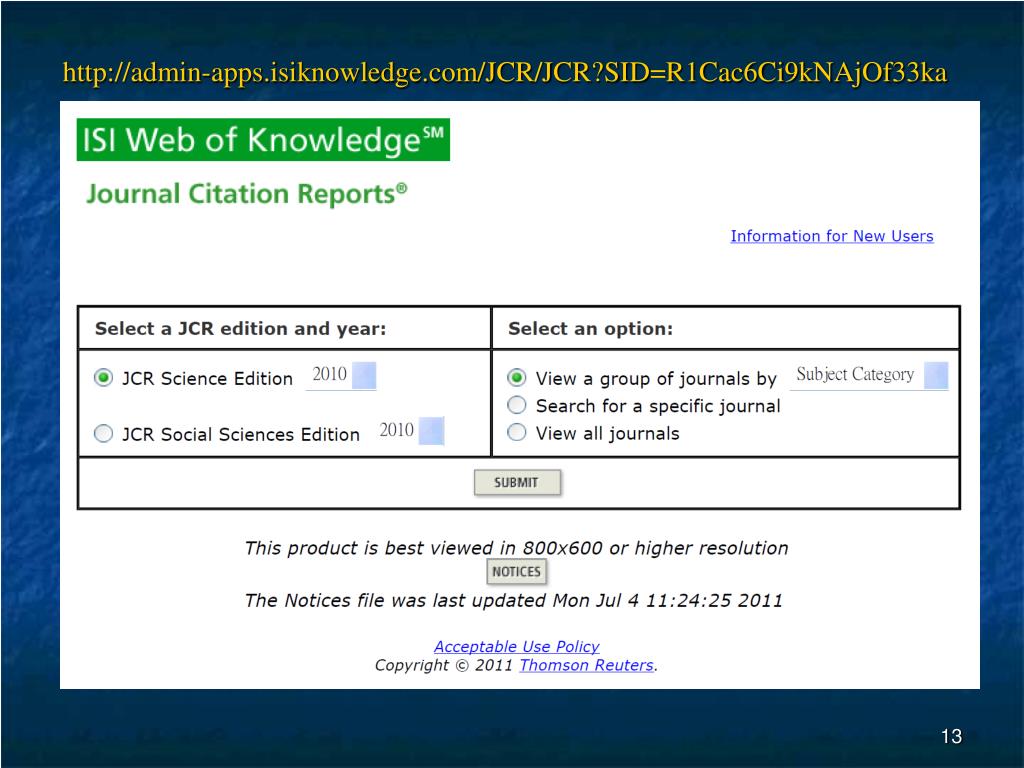Click the NOTICES button
Screen dimensions: 1024x768
pos(517,572)
